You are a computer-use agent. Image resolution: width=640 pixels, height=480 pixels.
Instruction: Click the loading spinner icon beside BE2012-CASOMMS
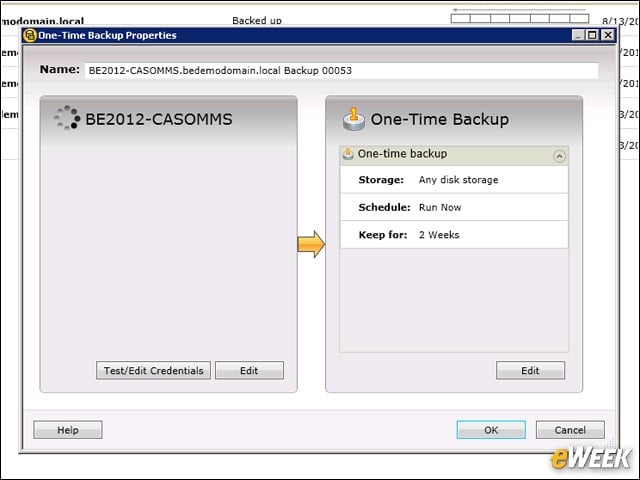pyautogui.click(x=67, y=118)
